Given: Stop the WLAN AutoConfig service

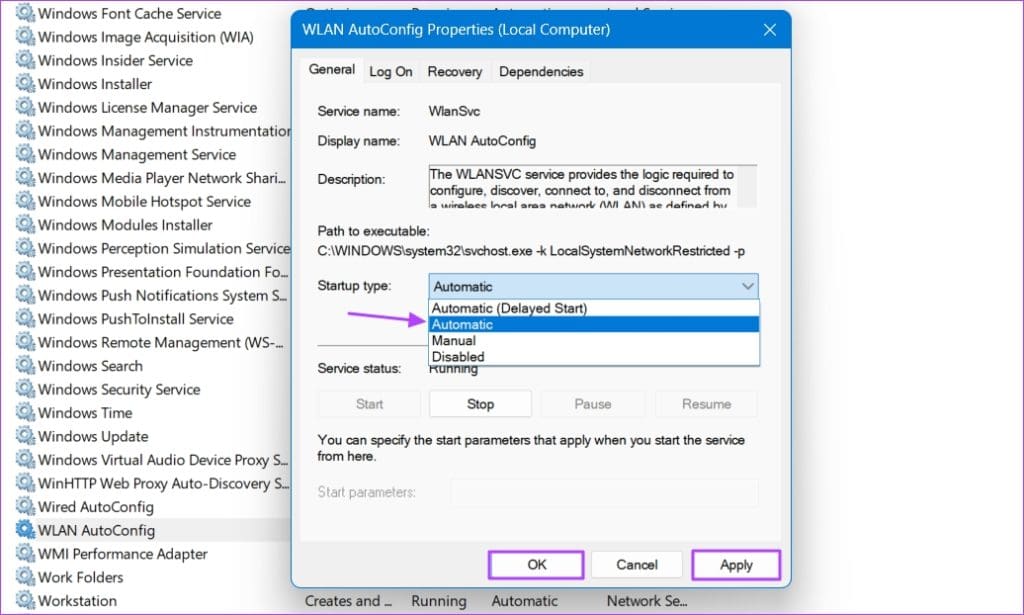Looking at the screenshot, I should 480,403.
